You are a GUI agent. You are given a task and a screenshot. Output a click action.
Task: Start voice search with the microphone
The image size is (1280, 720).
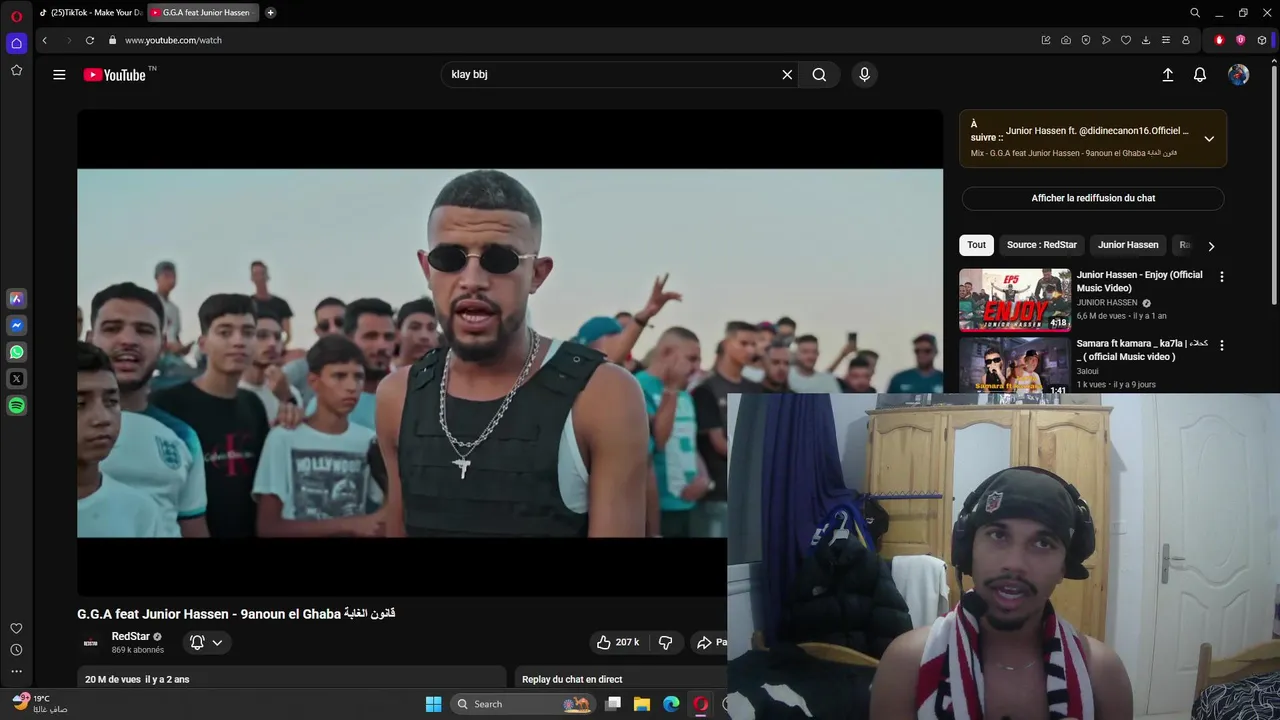click(865, 75)
